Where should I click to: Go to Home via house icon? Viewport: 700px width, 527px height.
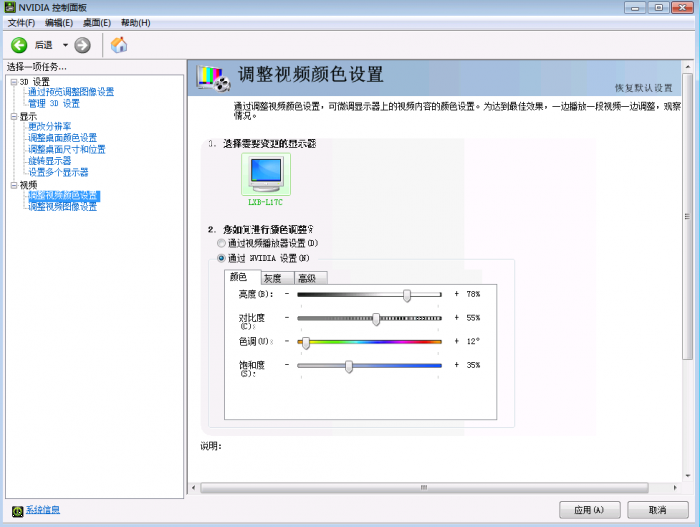[x=119, y=45]
